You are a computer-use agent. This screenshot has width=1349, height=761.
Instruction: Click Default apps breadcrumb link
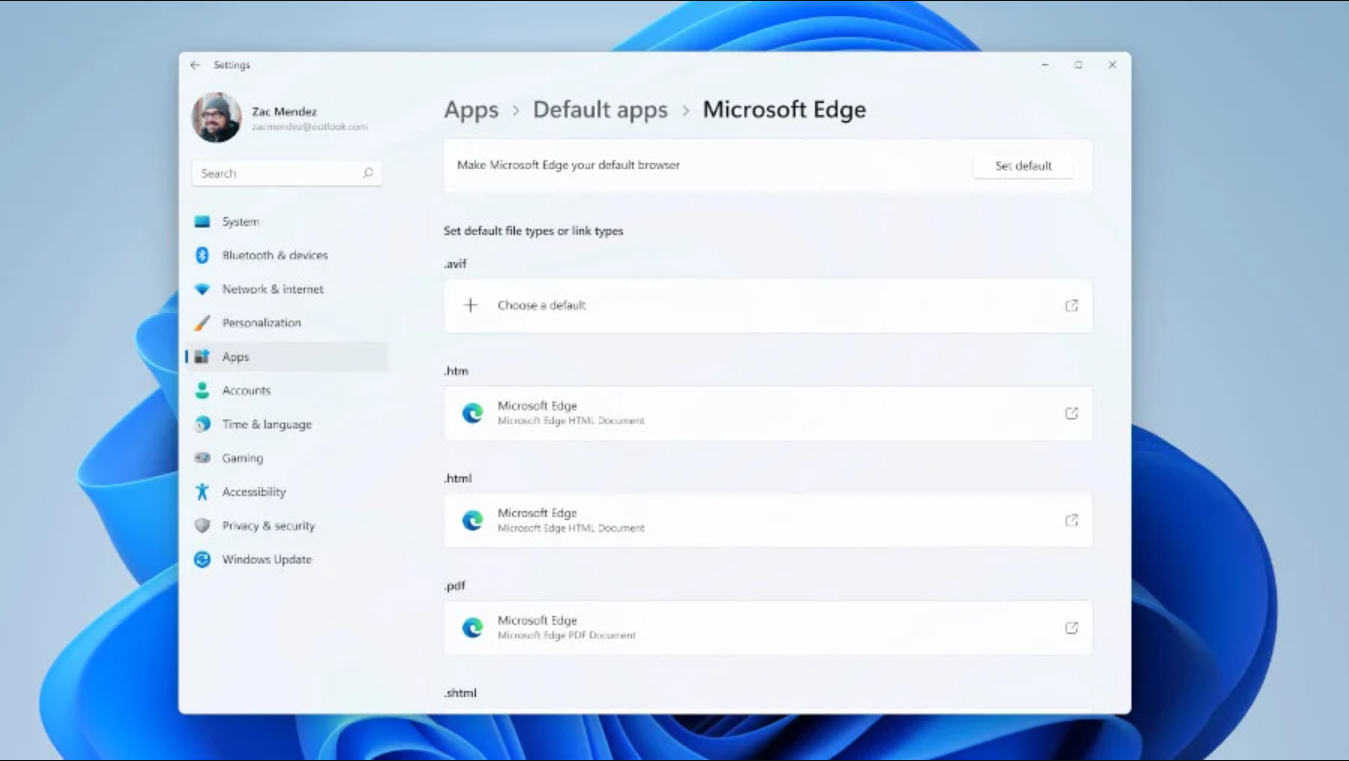pyautogui.click(x=600, y=110)
